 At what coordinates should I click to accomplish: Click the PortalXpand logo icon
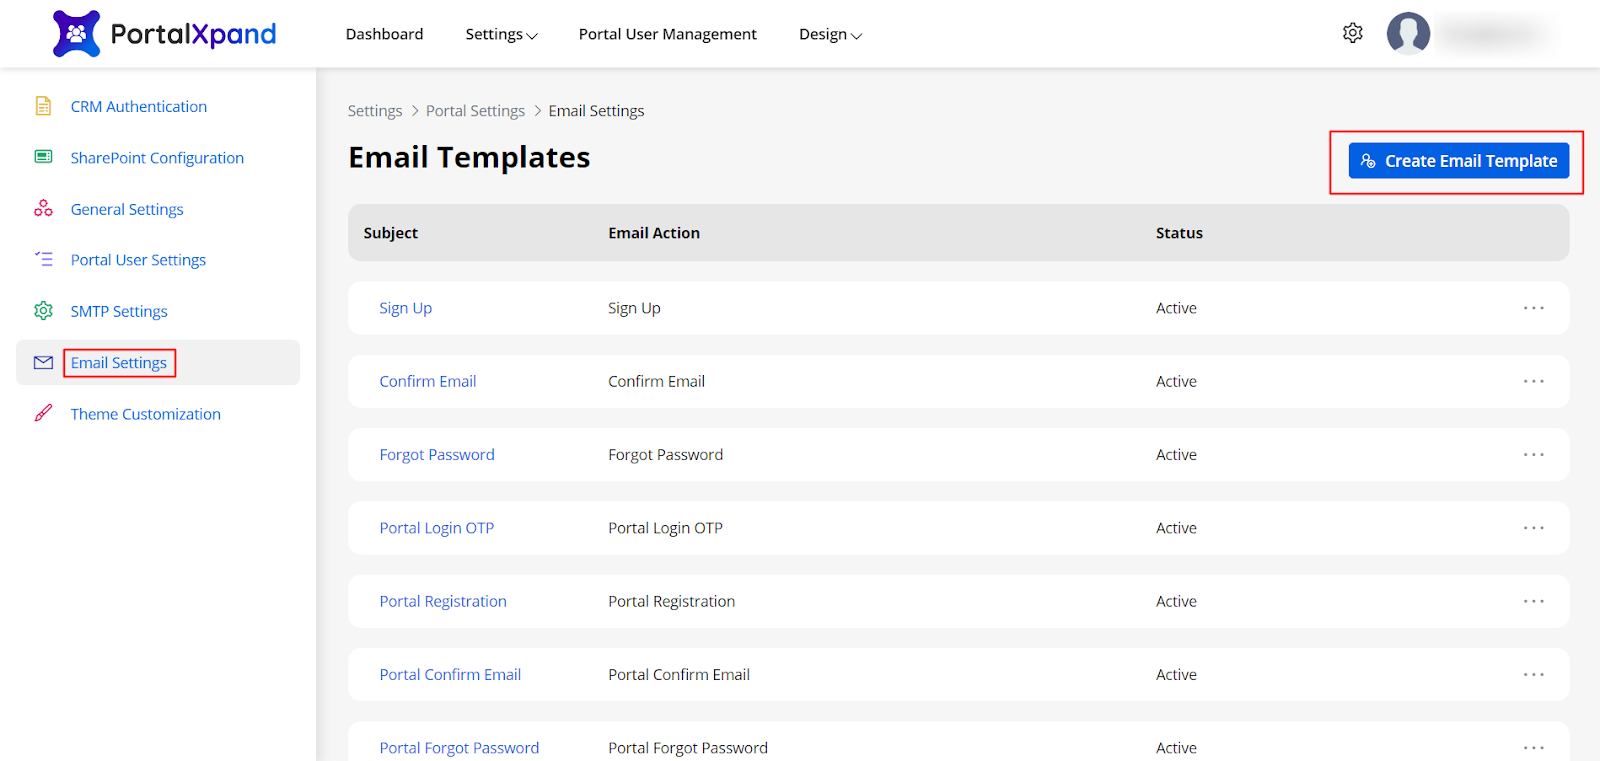click(76, 34)
